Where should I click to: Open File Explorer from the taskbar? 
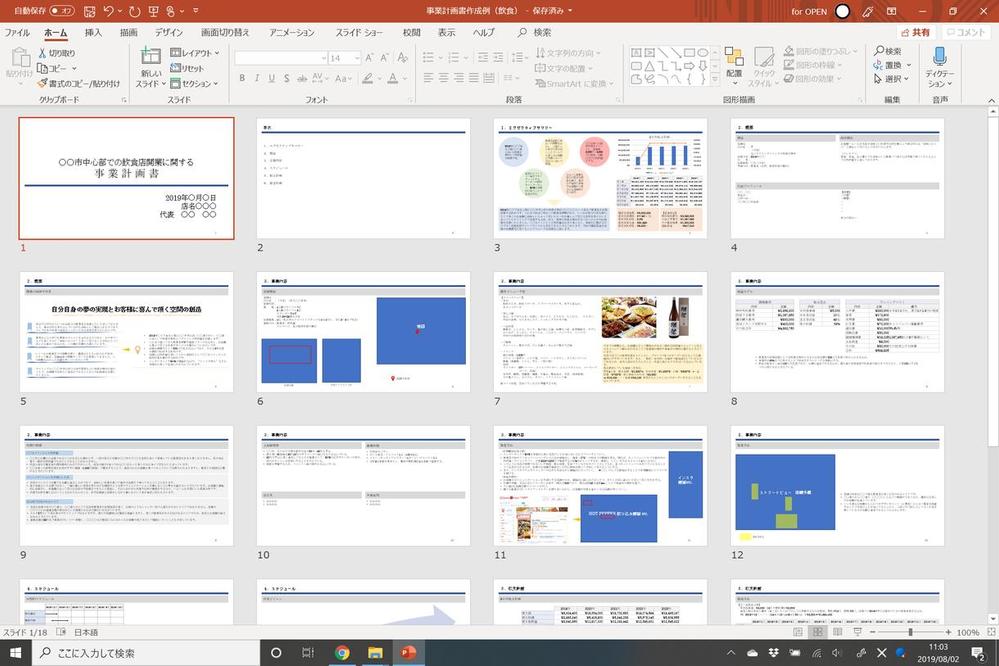[x=375, y=653]
